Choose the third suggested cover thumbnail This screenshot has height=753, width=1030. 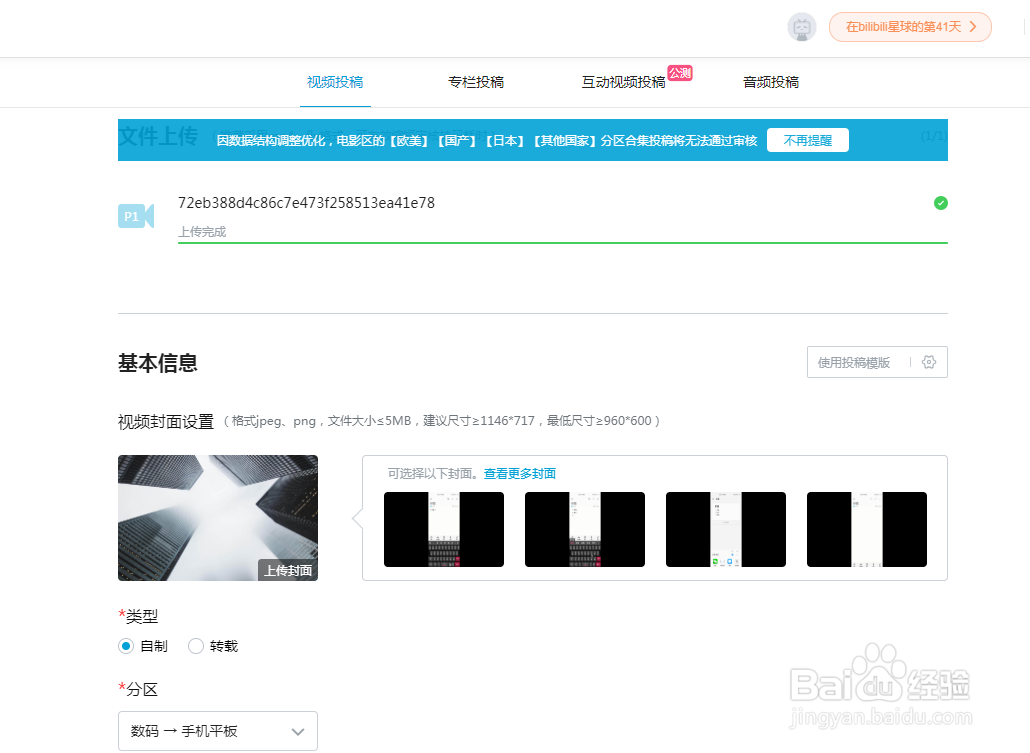726,530
